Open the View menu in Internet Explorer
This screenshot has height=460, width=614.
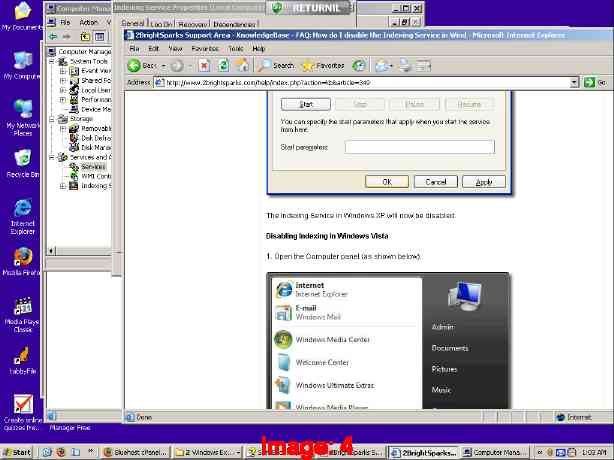(175, 49)
